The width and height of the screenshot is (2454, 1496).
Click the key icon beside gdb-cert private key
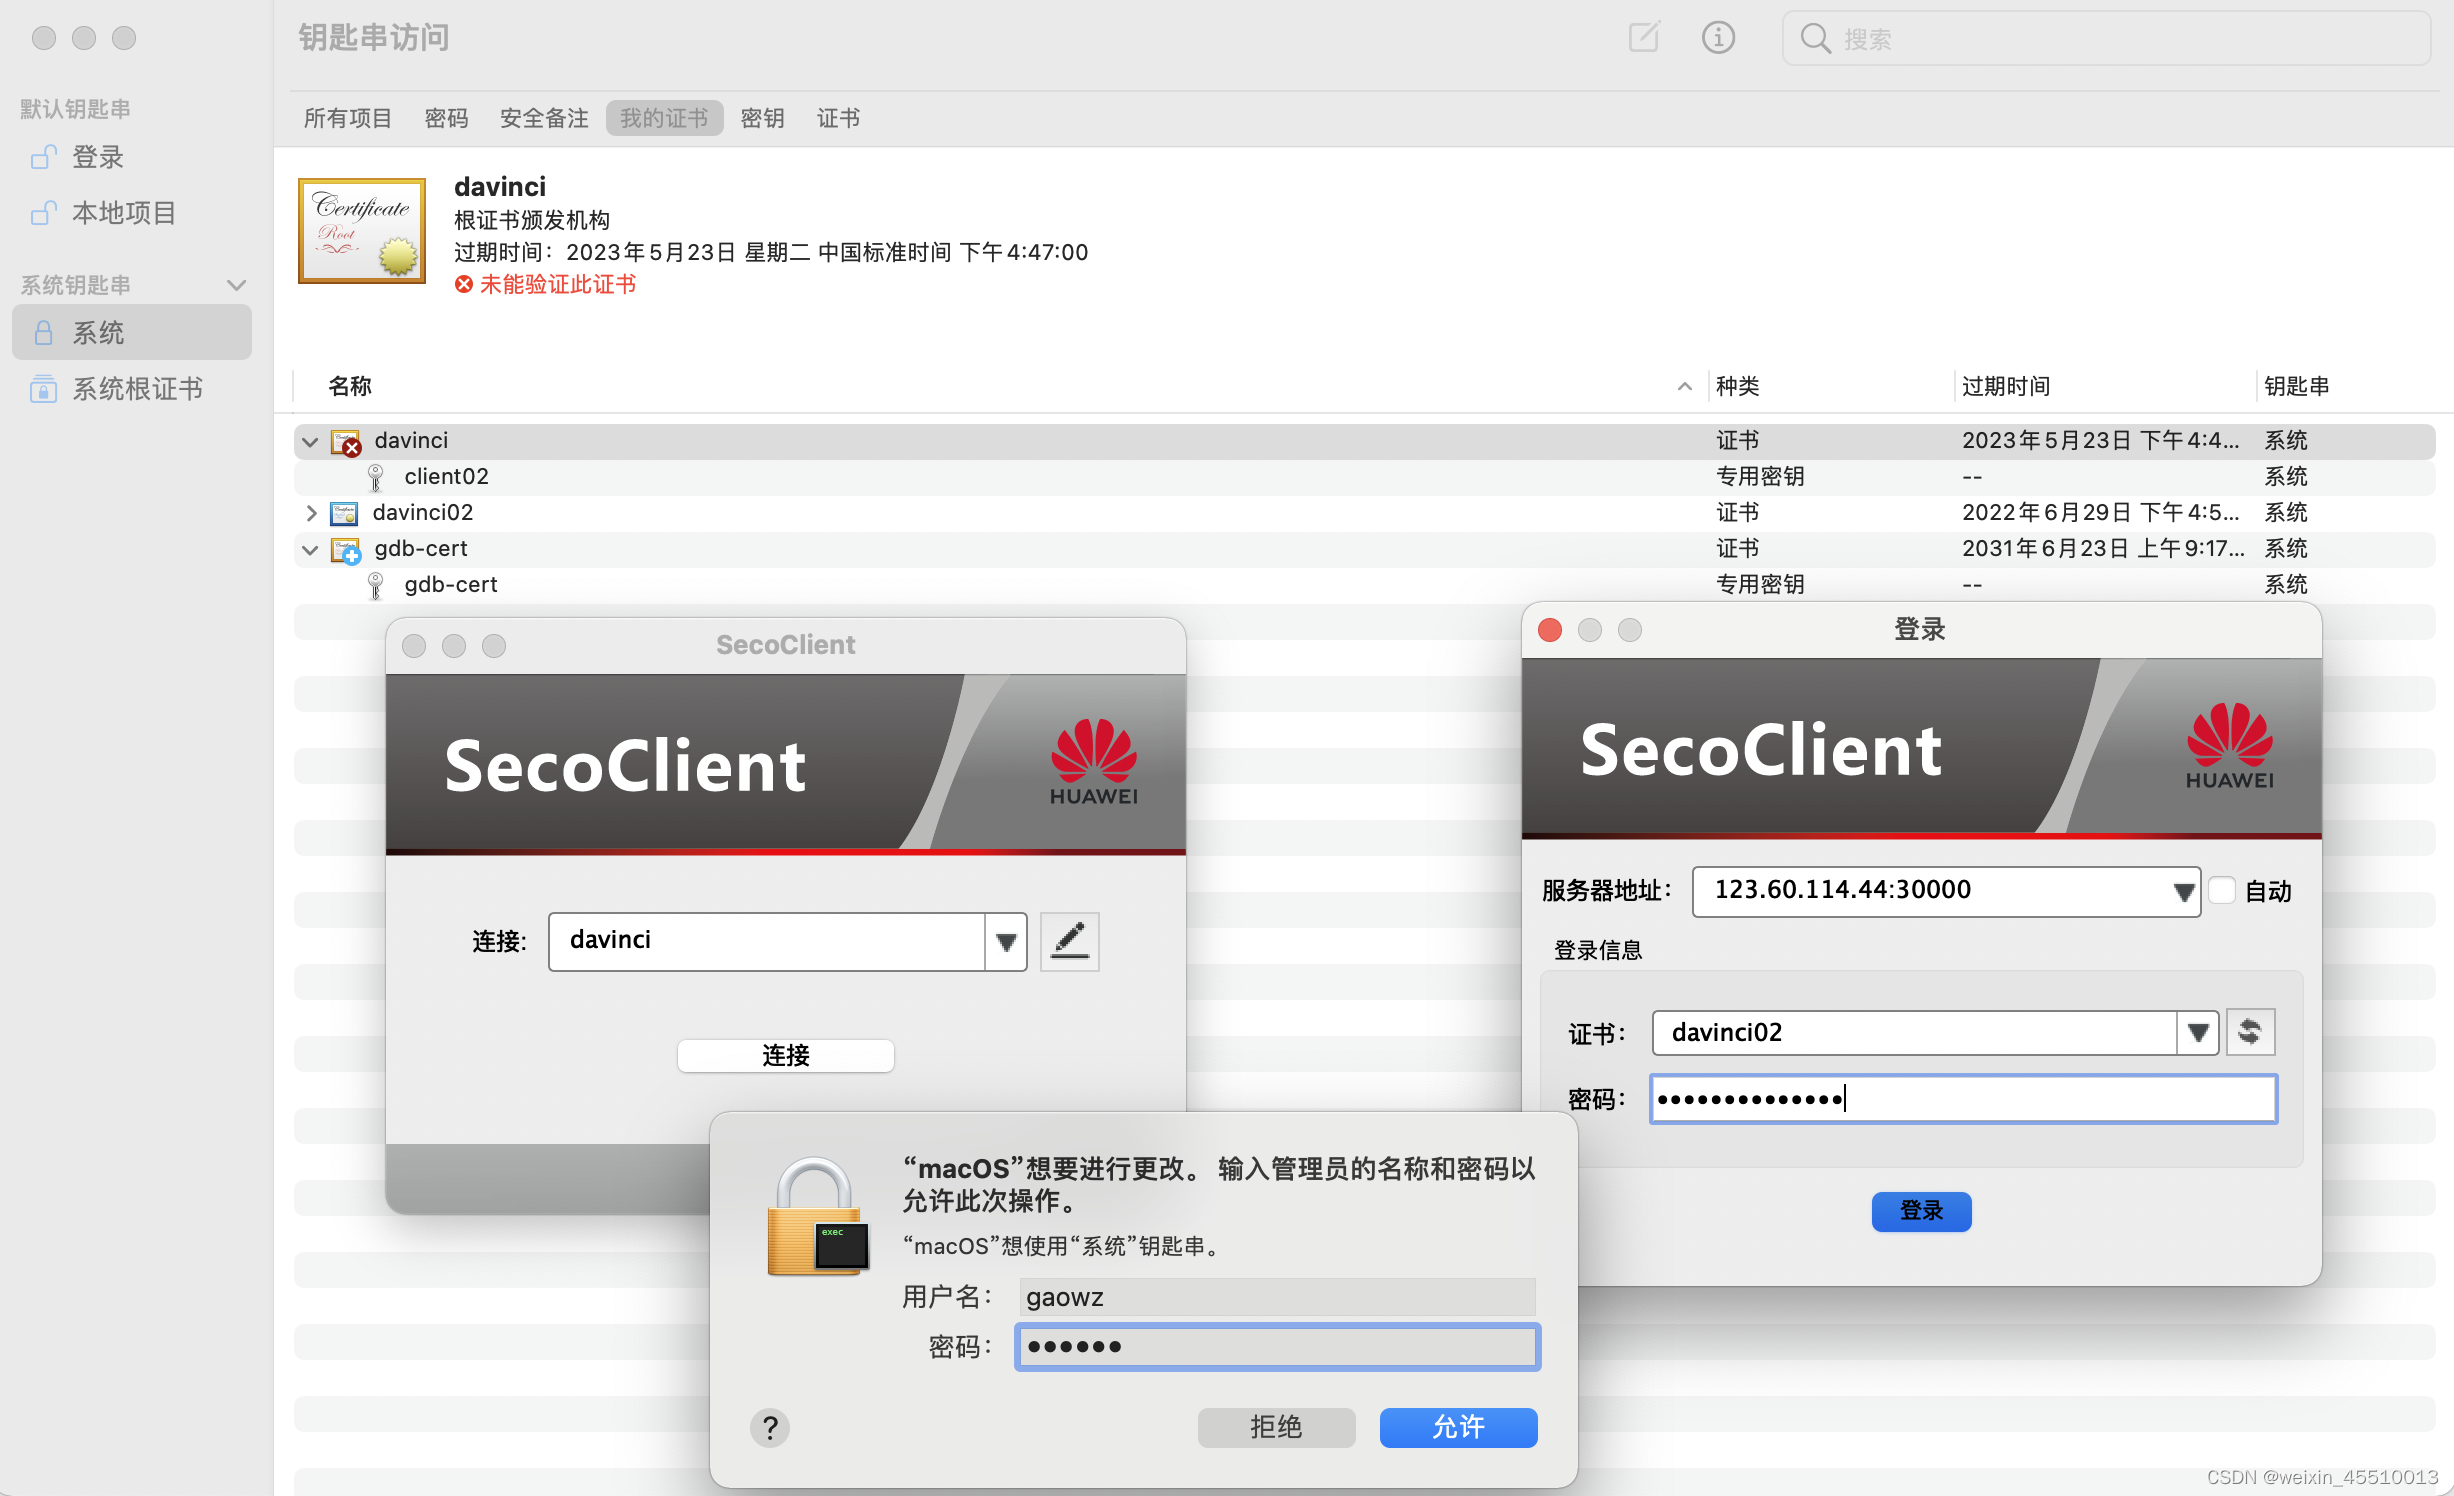[376, 585]
